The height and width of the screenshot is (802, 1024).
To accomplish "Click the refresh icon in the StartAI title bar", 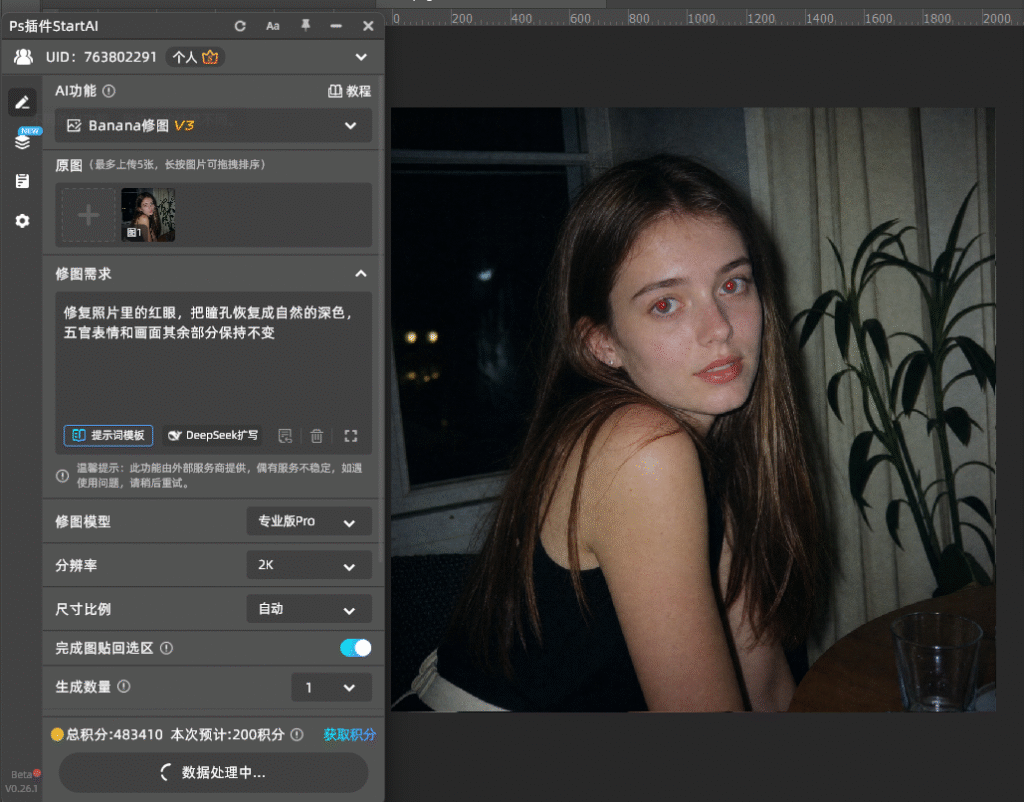I will 240,26.
